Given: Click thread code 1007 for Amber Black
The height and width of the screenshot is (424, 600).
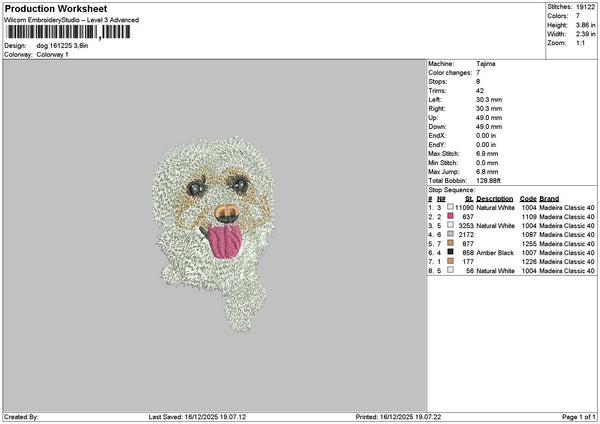Looking at the screenshot, I should pyautogui.click(x=529, y=253).
